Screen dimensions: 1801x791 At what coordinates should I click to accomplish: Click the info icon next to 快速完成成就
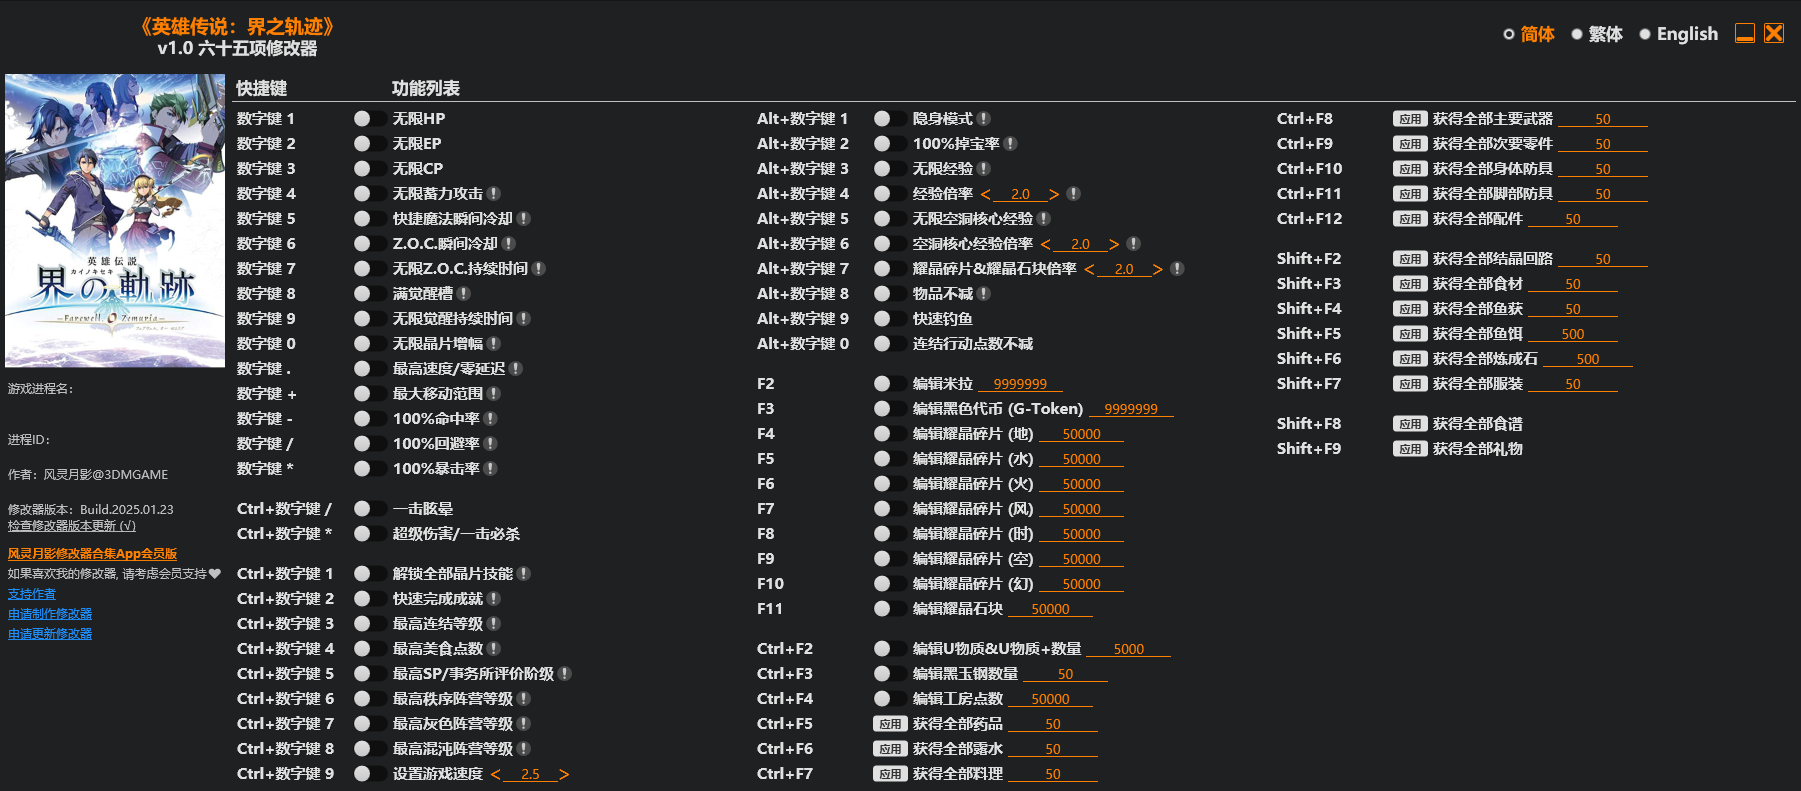[494, 599]
